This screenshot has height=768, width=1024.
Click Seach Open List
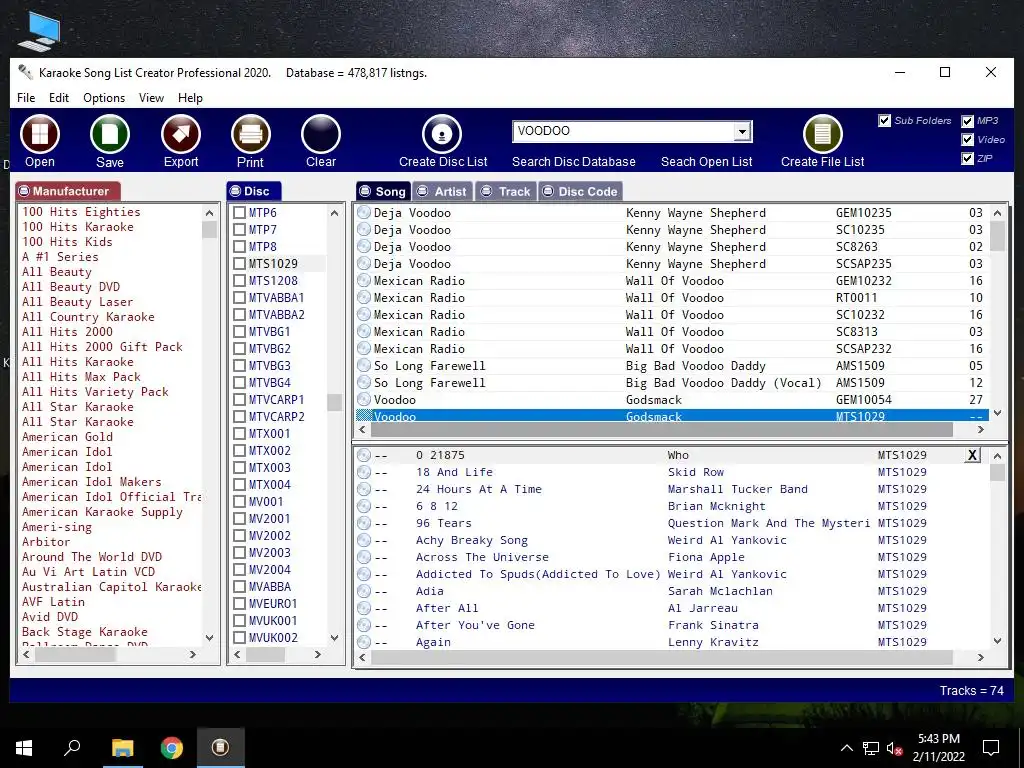[707, 162]
